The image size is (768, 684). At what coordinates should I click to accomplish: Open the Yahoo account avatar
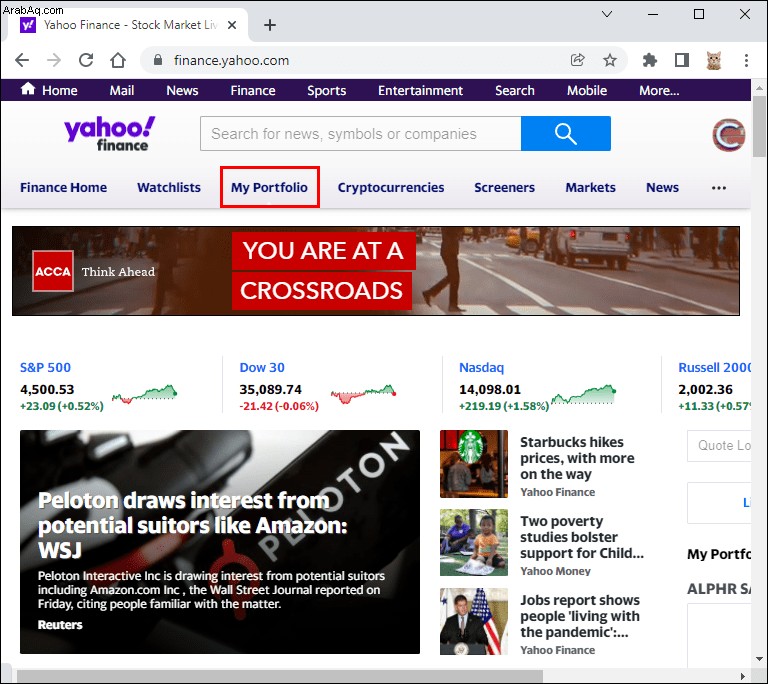[x=728, y=135]
